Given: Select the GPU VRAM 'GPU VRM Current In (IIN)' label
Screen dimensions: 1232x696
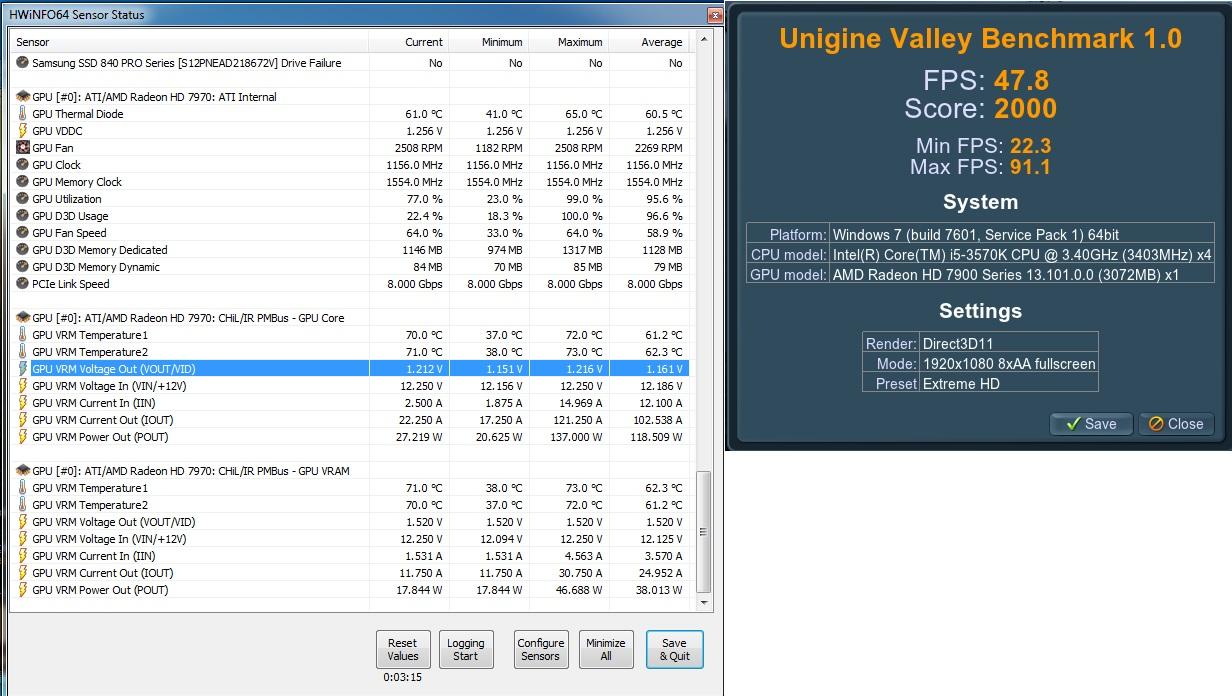Looking at the screenshot, I should point(94,556).
